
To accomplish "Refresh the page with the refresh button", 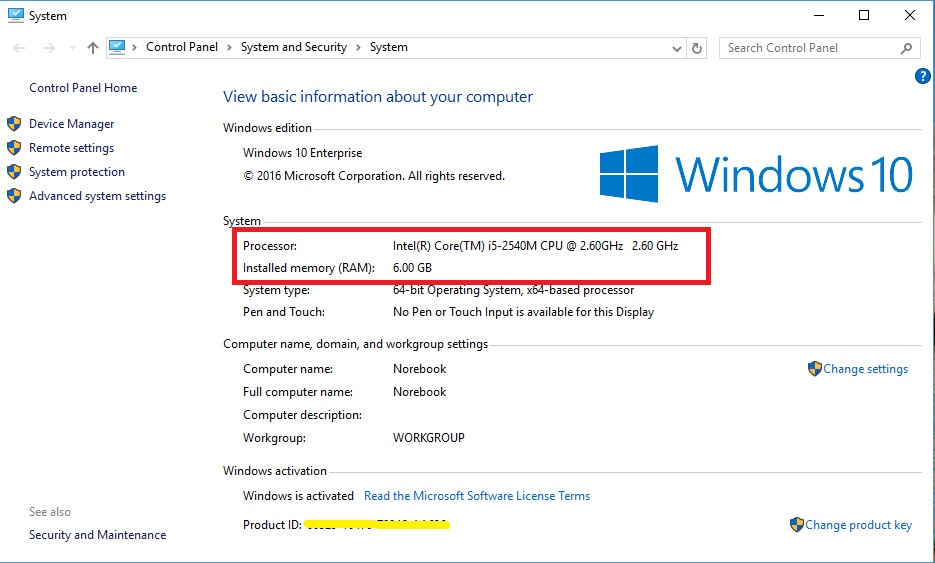I will [x=696, y=48].
